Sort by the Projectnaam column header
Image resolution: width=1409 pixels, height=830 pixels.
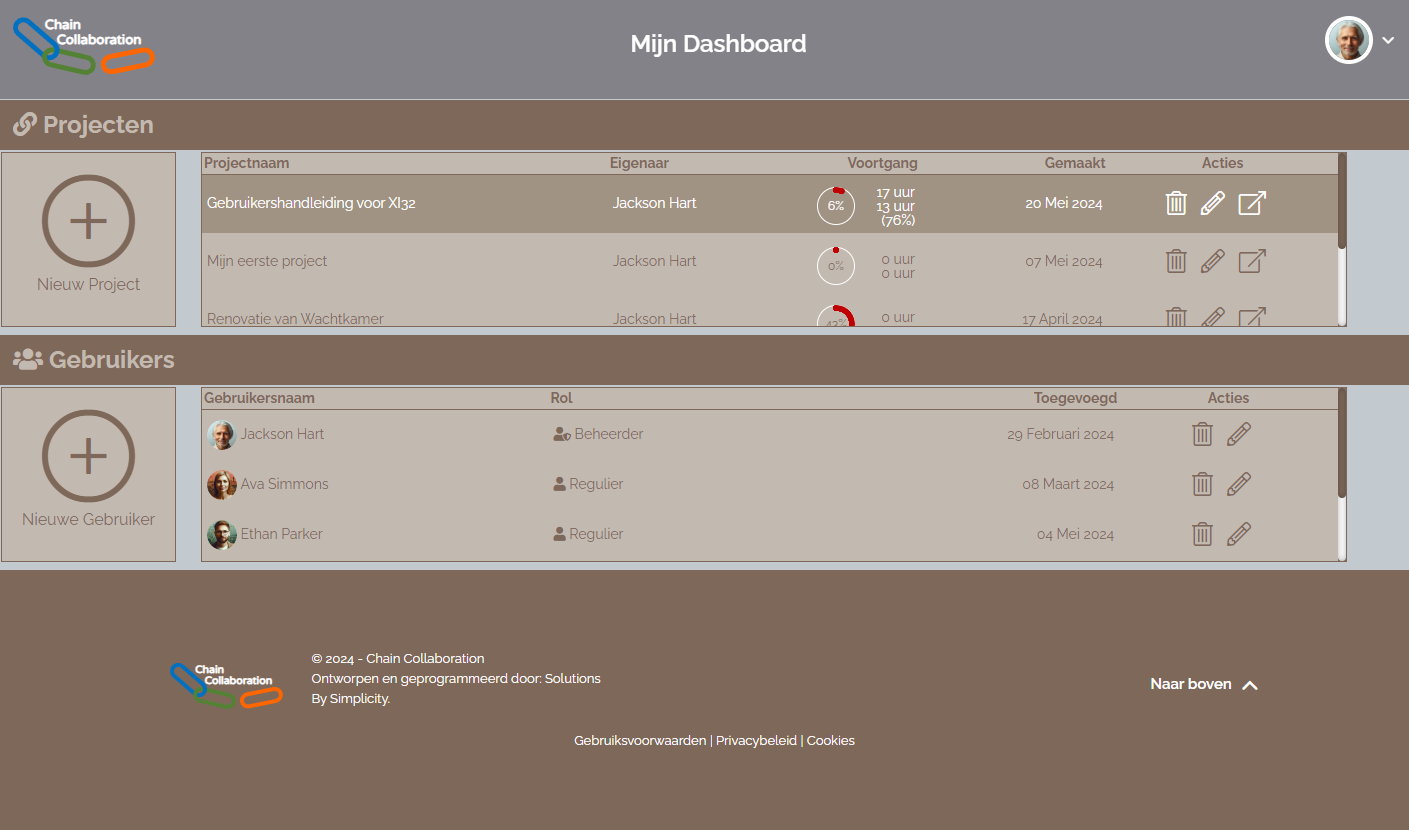247,163
